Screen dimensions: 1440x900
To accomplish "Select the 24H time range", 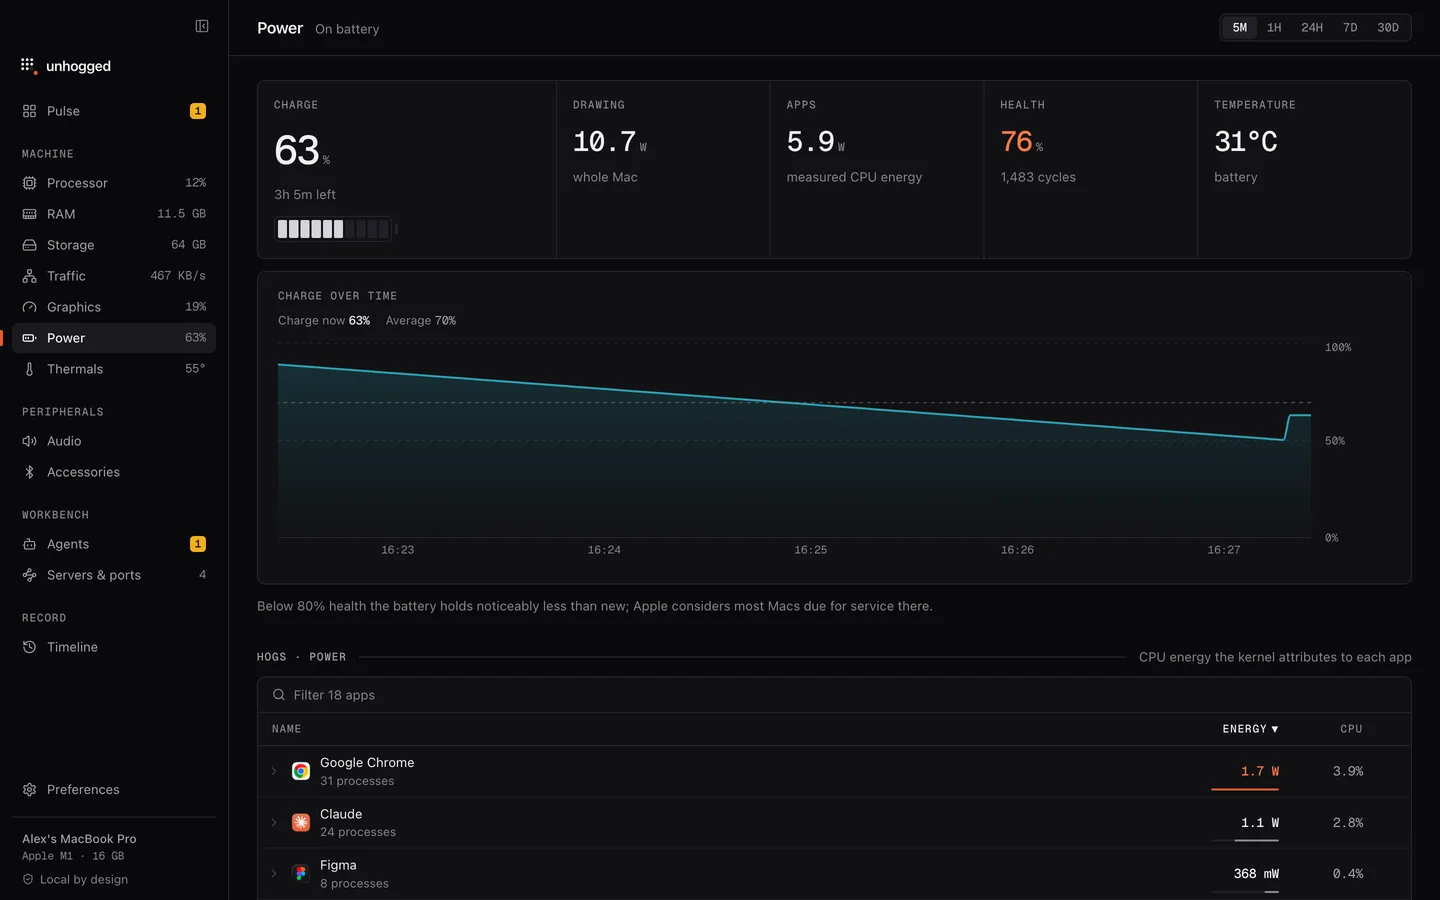I will (x=1312, y=27).
